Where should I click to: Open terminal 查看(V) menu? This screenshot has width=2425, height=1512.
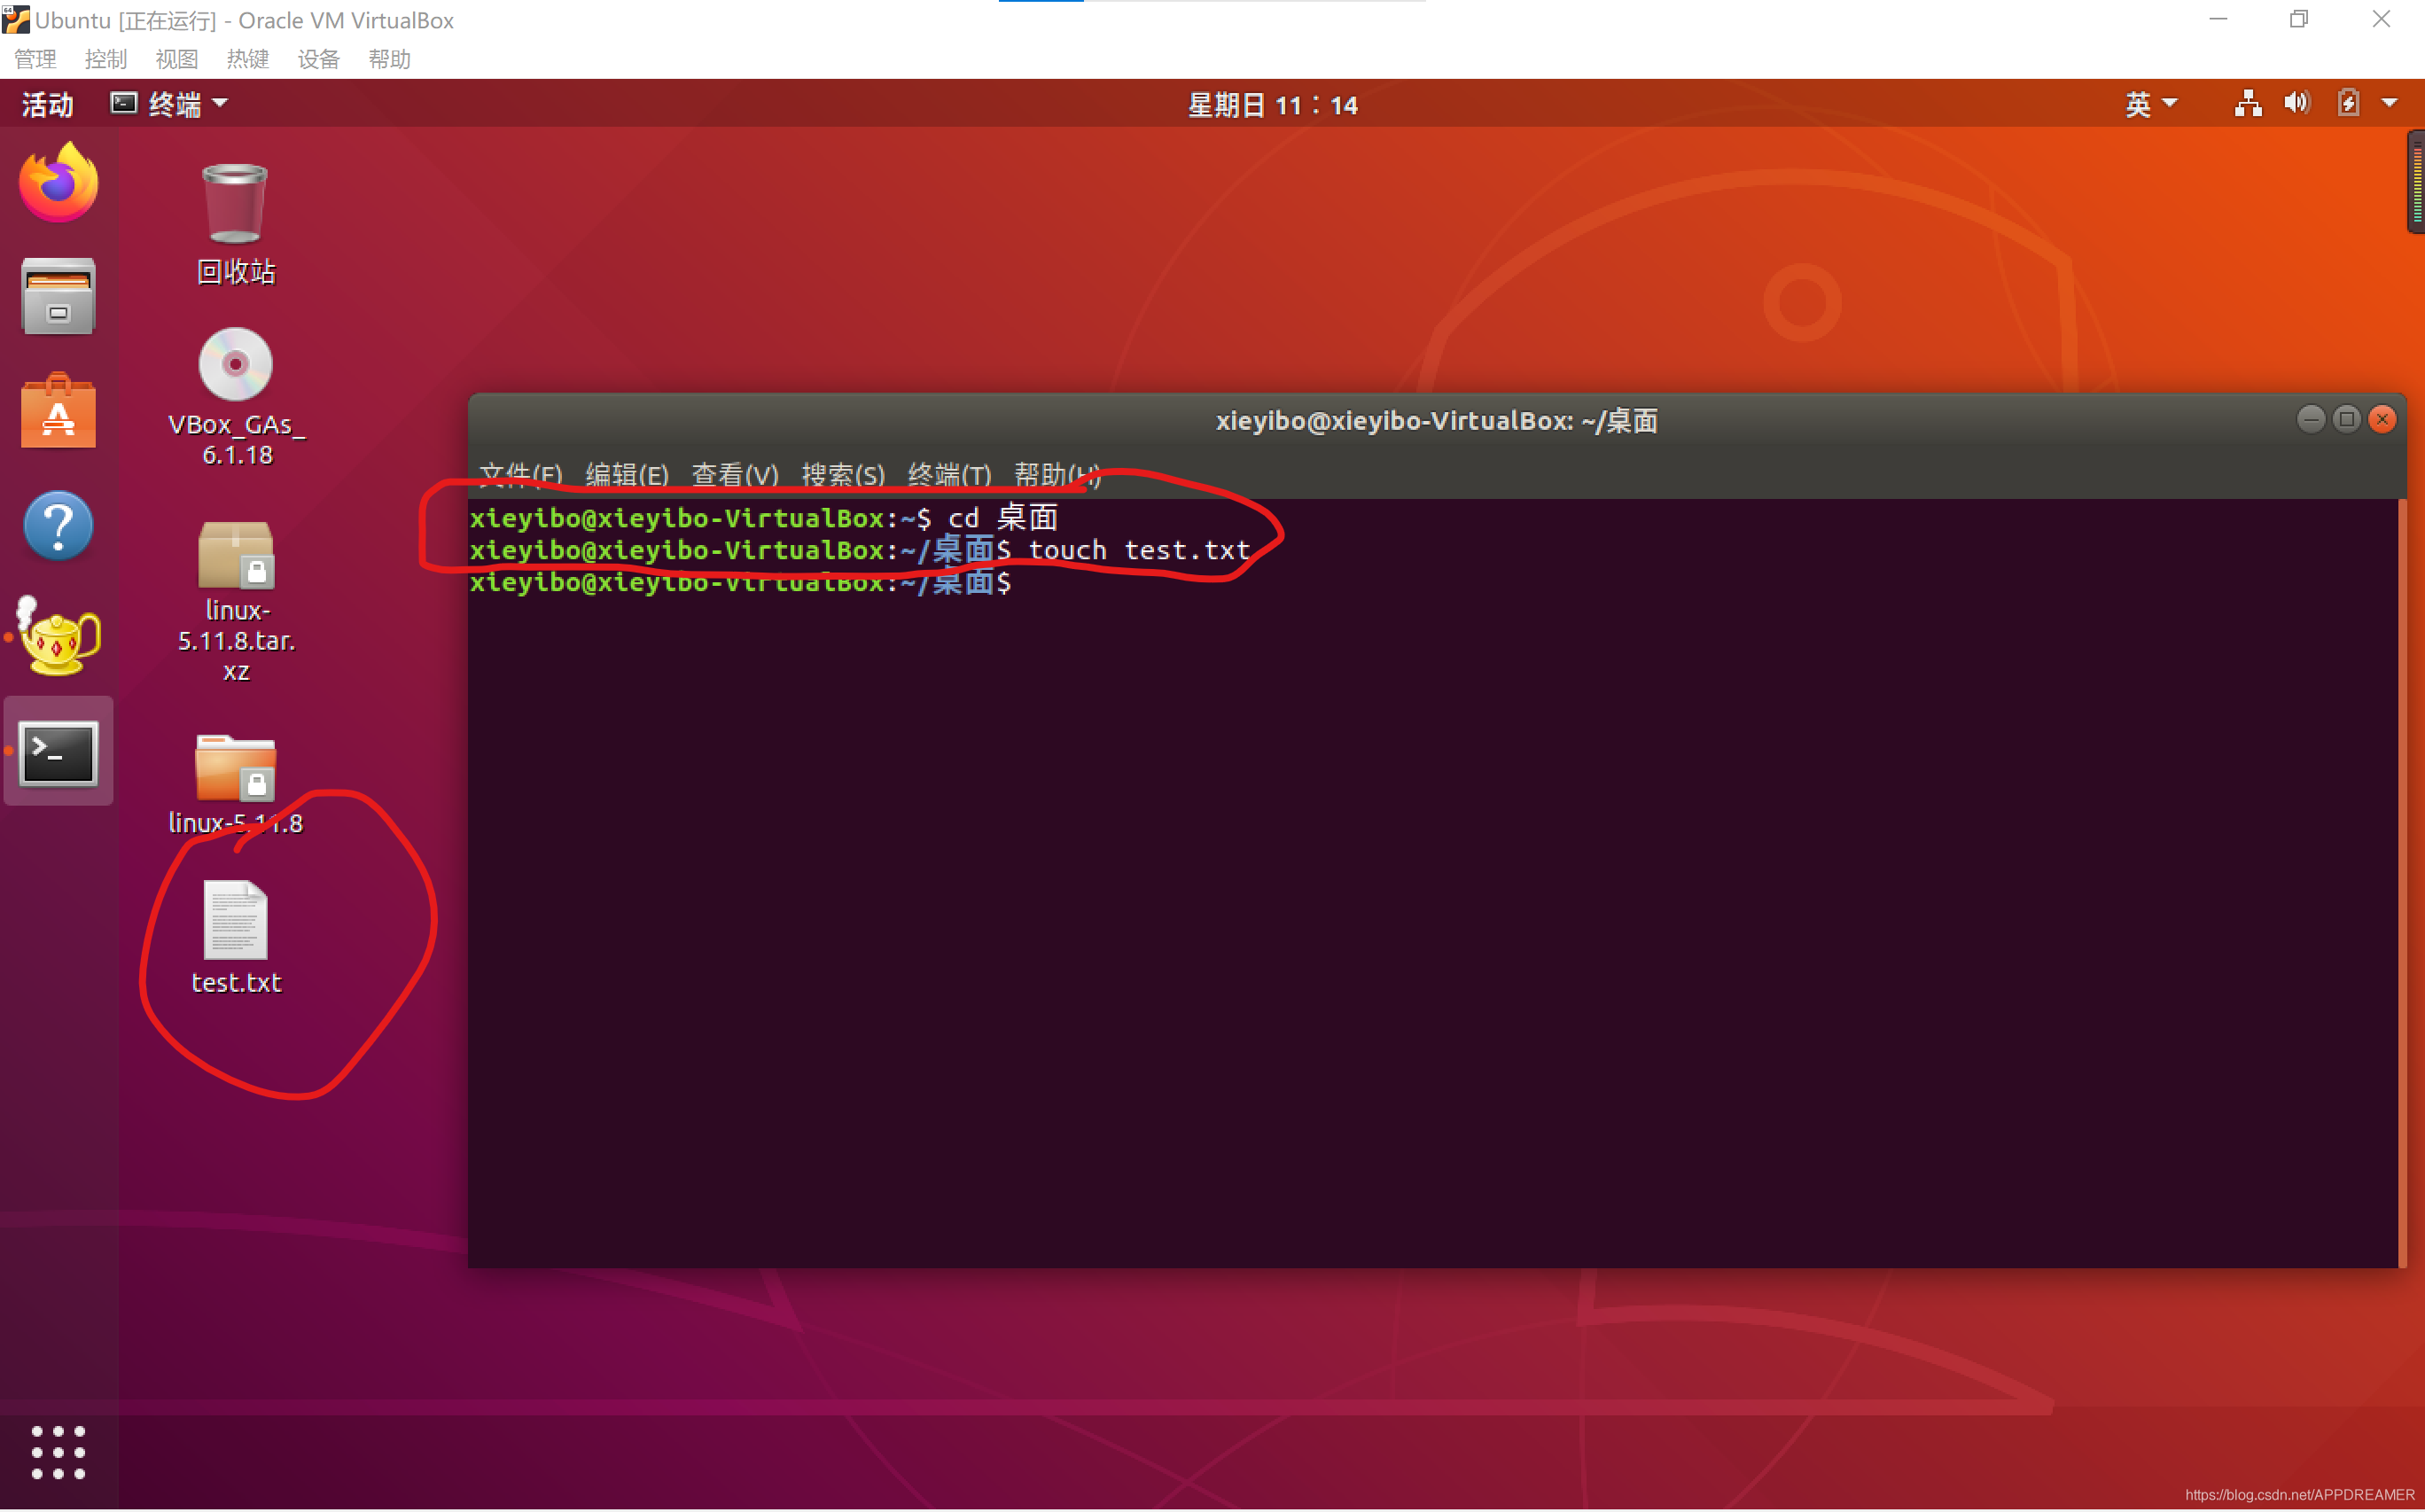coord(735,475)
